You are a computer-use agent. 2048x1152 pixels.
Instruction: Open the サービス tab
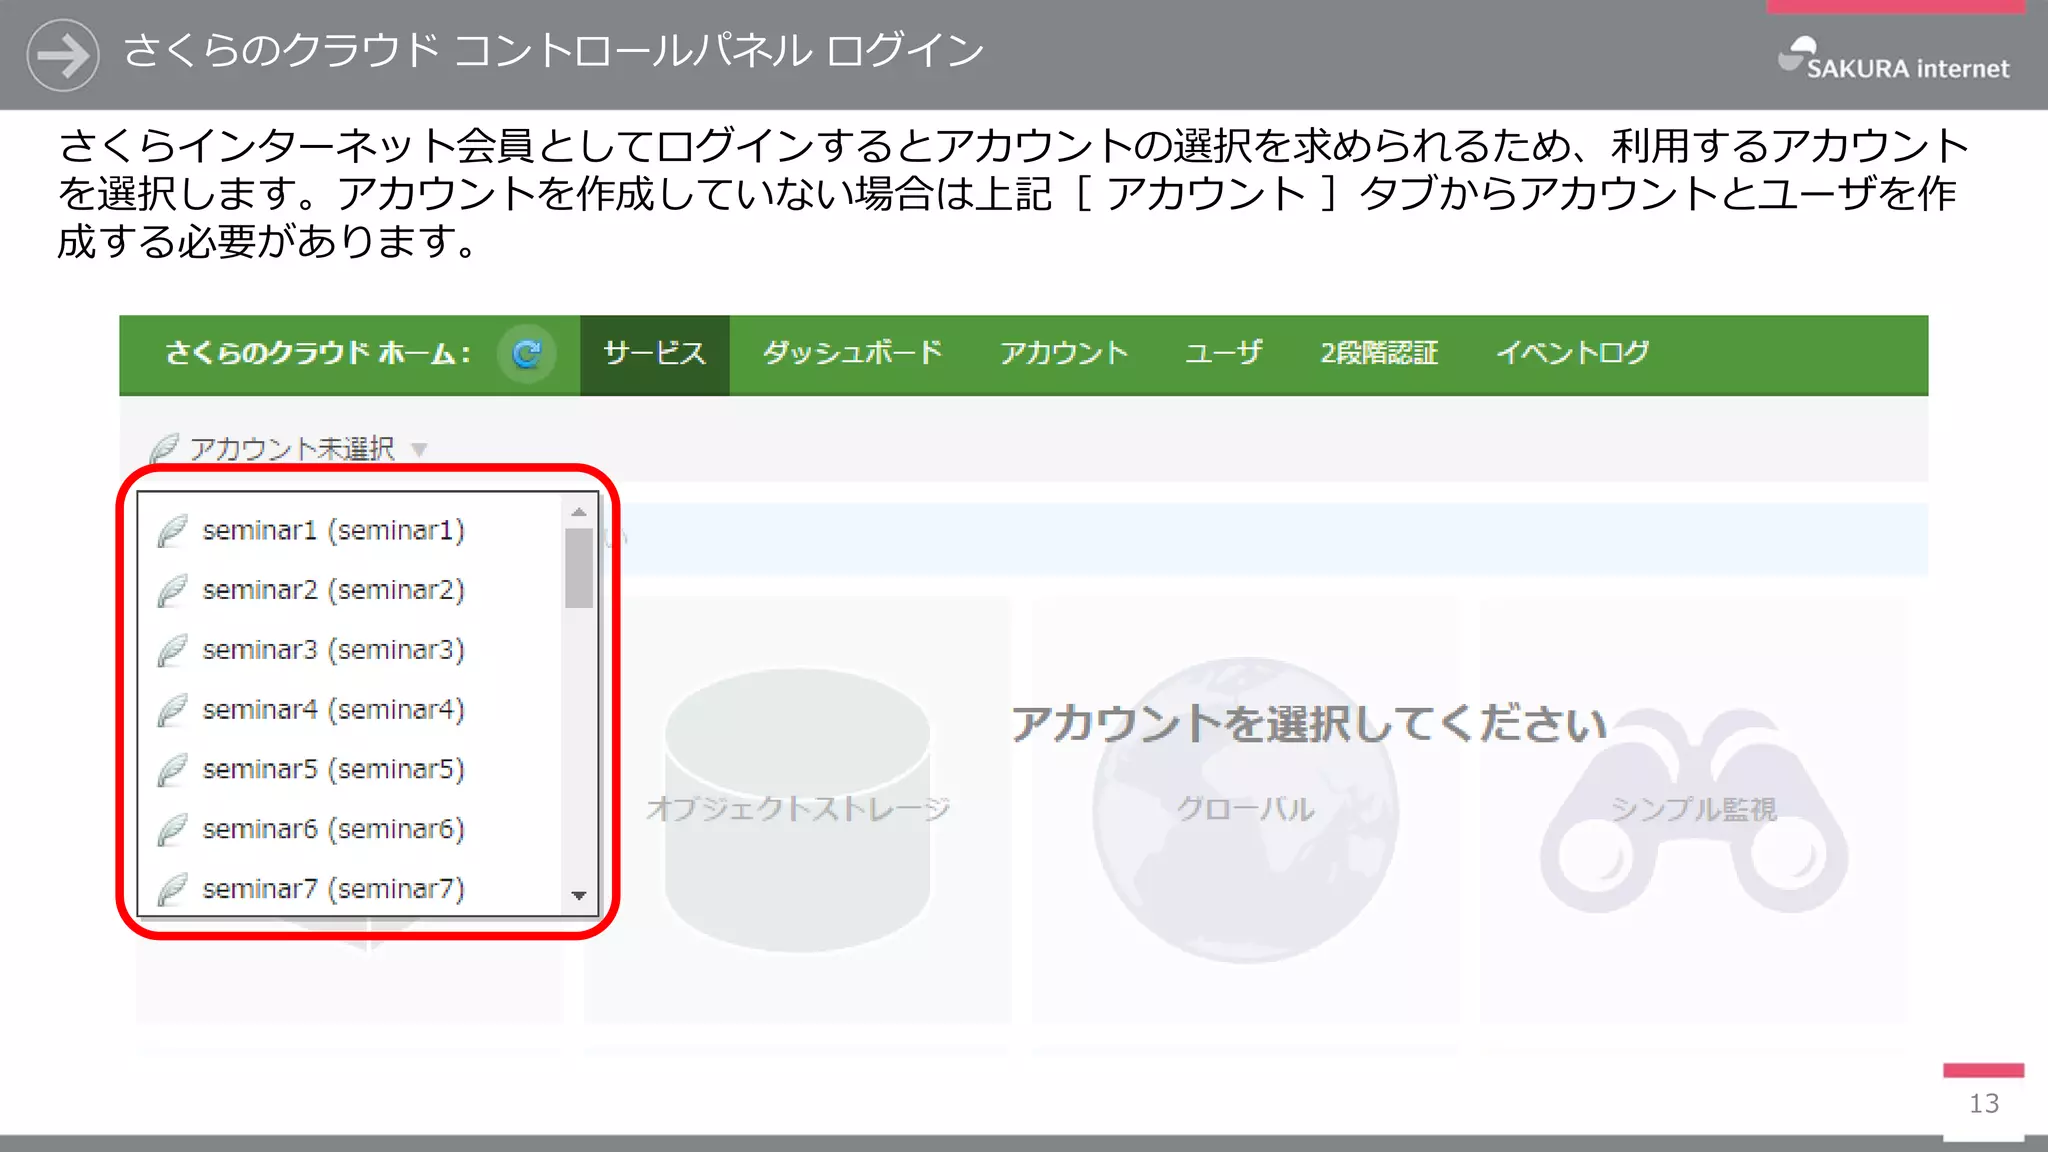pos(655,355)
